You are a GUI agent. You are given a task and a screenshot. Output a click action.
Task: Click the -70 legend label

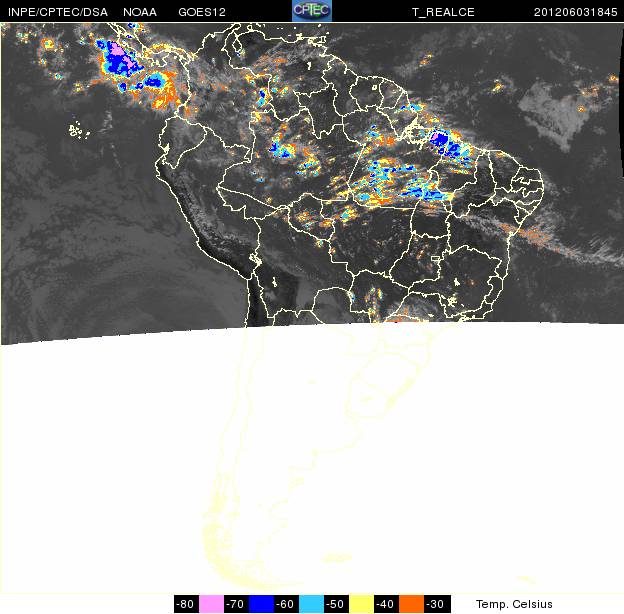click(x=236, y=604)
